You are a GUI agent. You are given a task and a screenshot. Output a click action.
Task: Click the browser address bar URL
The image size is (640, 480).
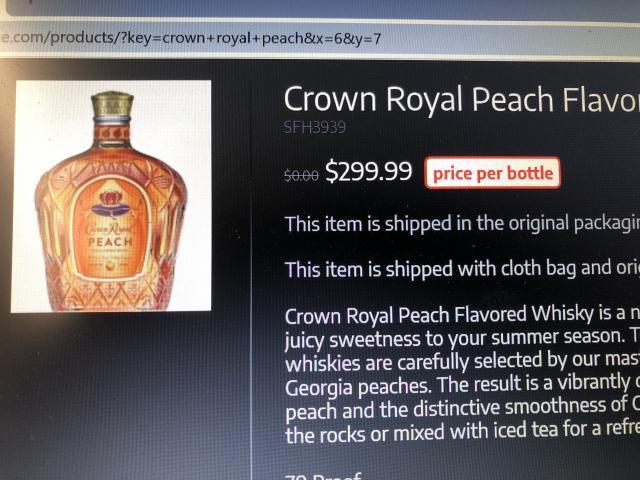click(x=191, y=38)
